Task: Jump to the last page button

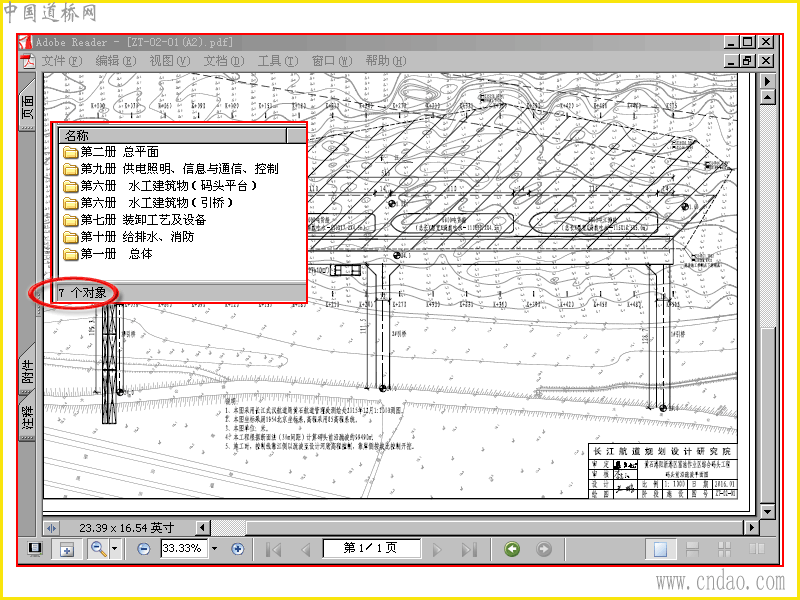Action: 469,549
